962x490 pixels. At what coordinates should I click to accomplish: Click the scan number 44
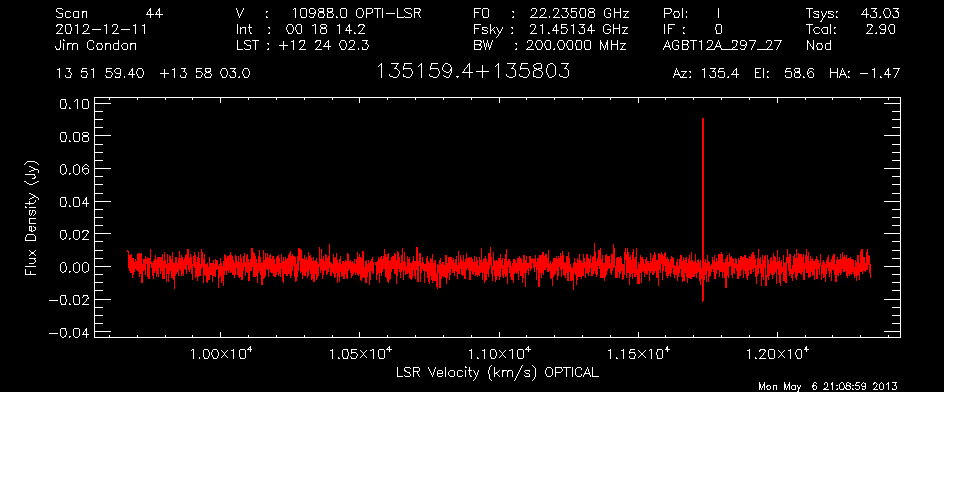(x=154, y=13)
